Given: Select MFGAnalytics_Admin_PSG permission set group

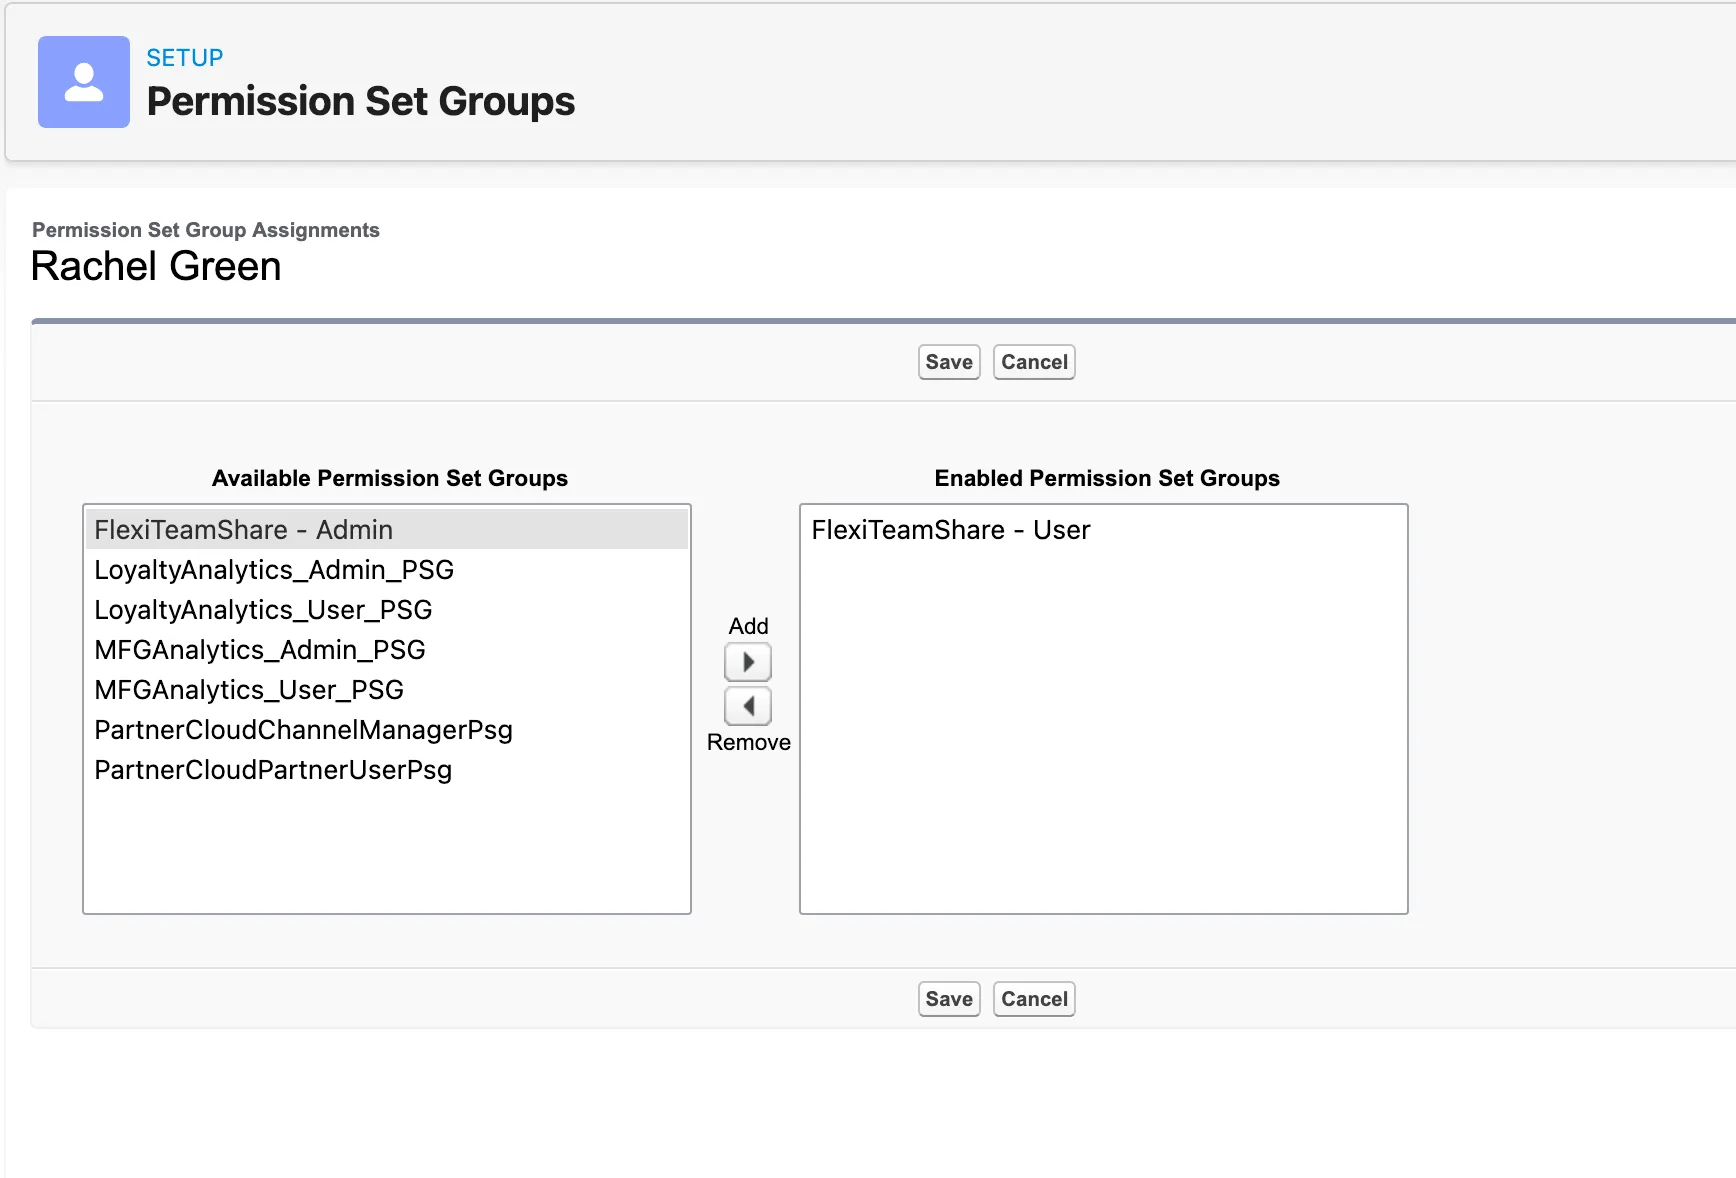Looking at the screenshot, I should pos(259,649).
